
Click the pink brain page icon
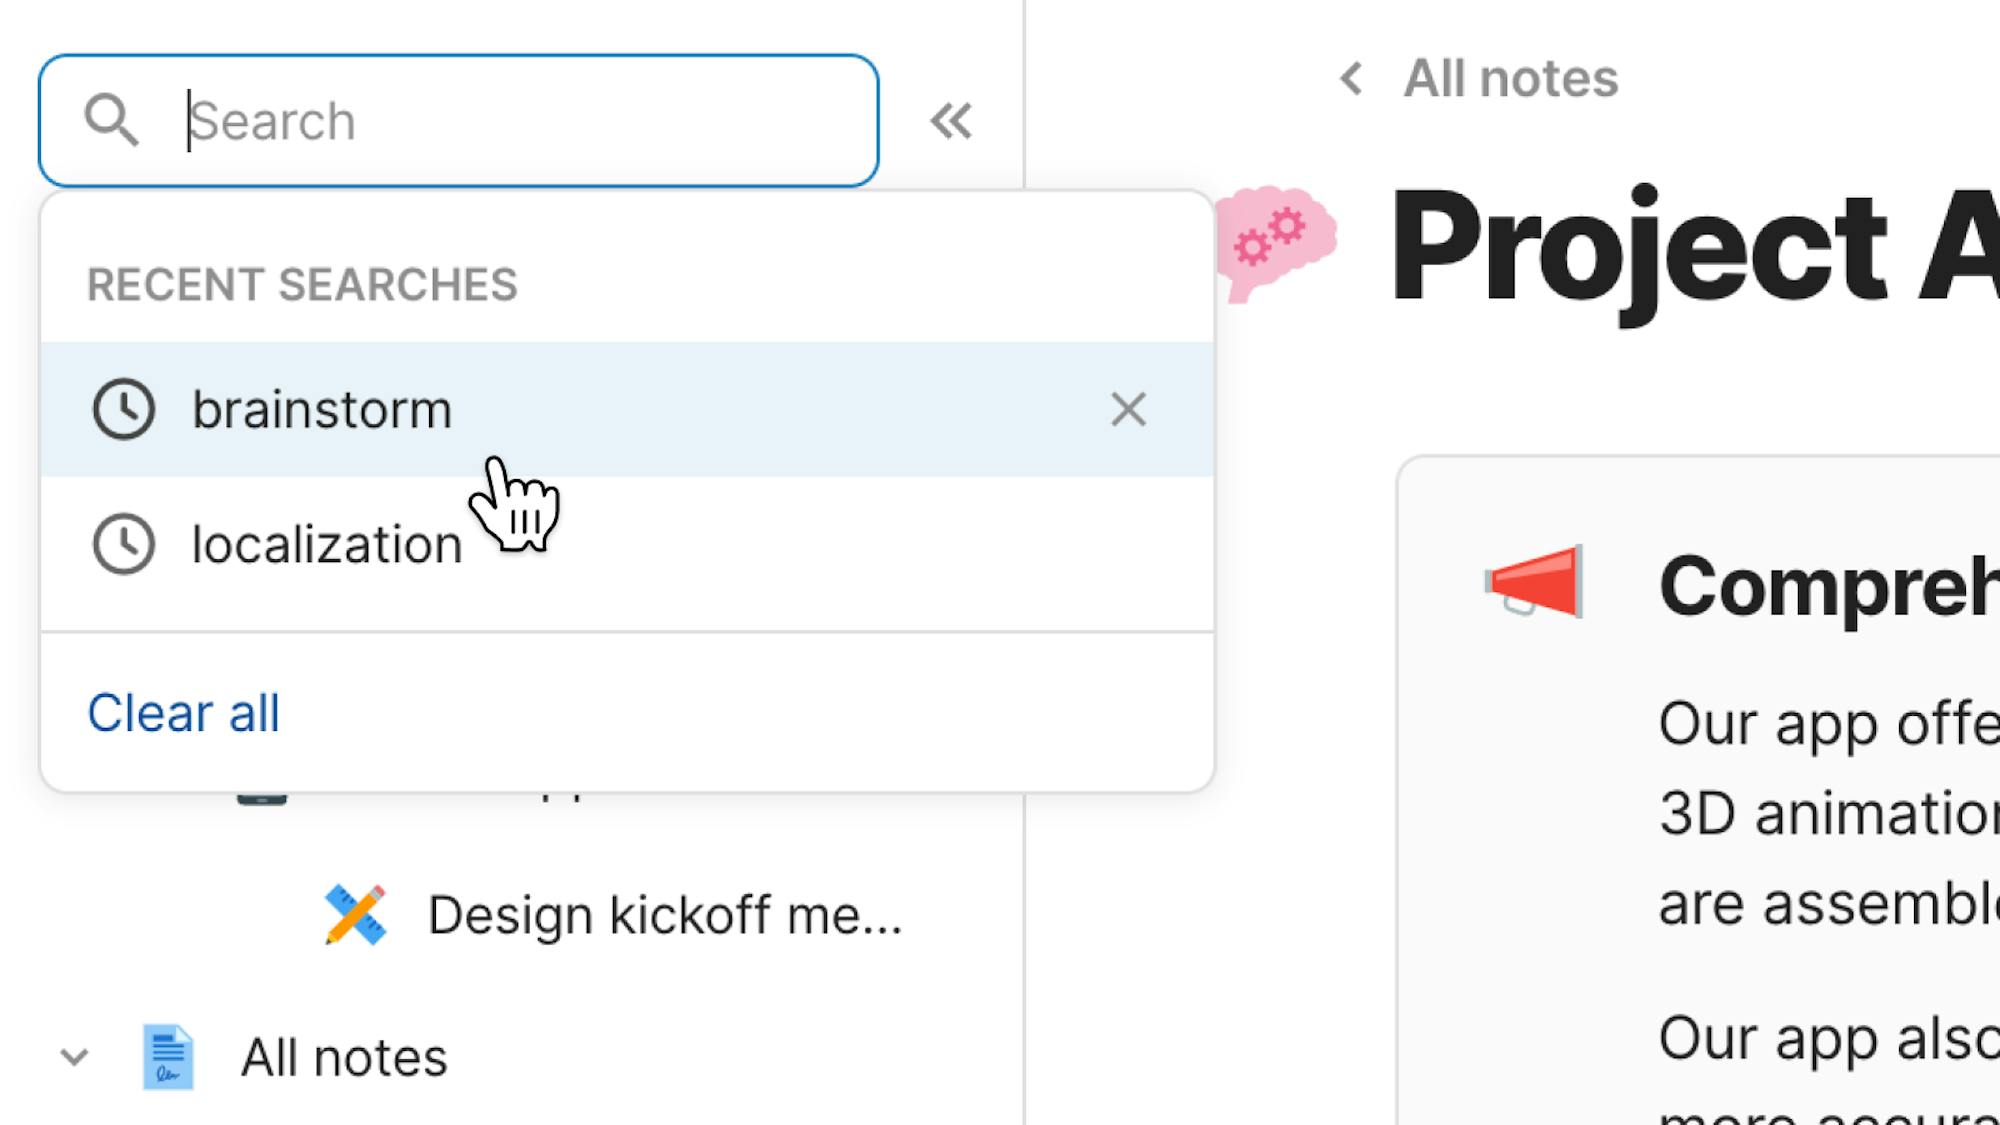[1277, 242]
